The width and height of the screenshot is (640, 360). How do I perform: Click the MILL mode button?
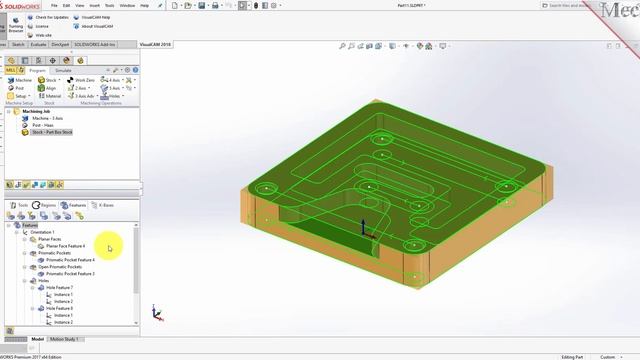10,71
